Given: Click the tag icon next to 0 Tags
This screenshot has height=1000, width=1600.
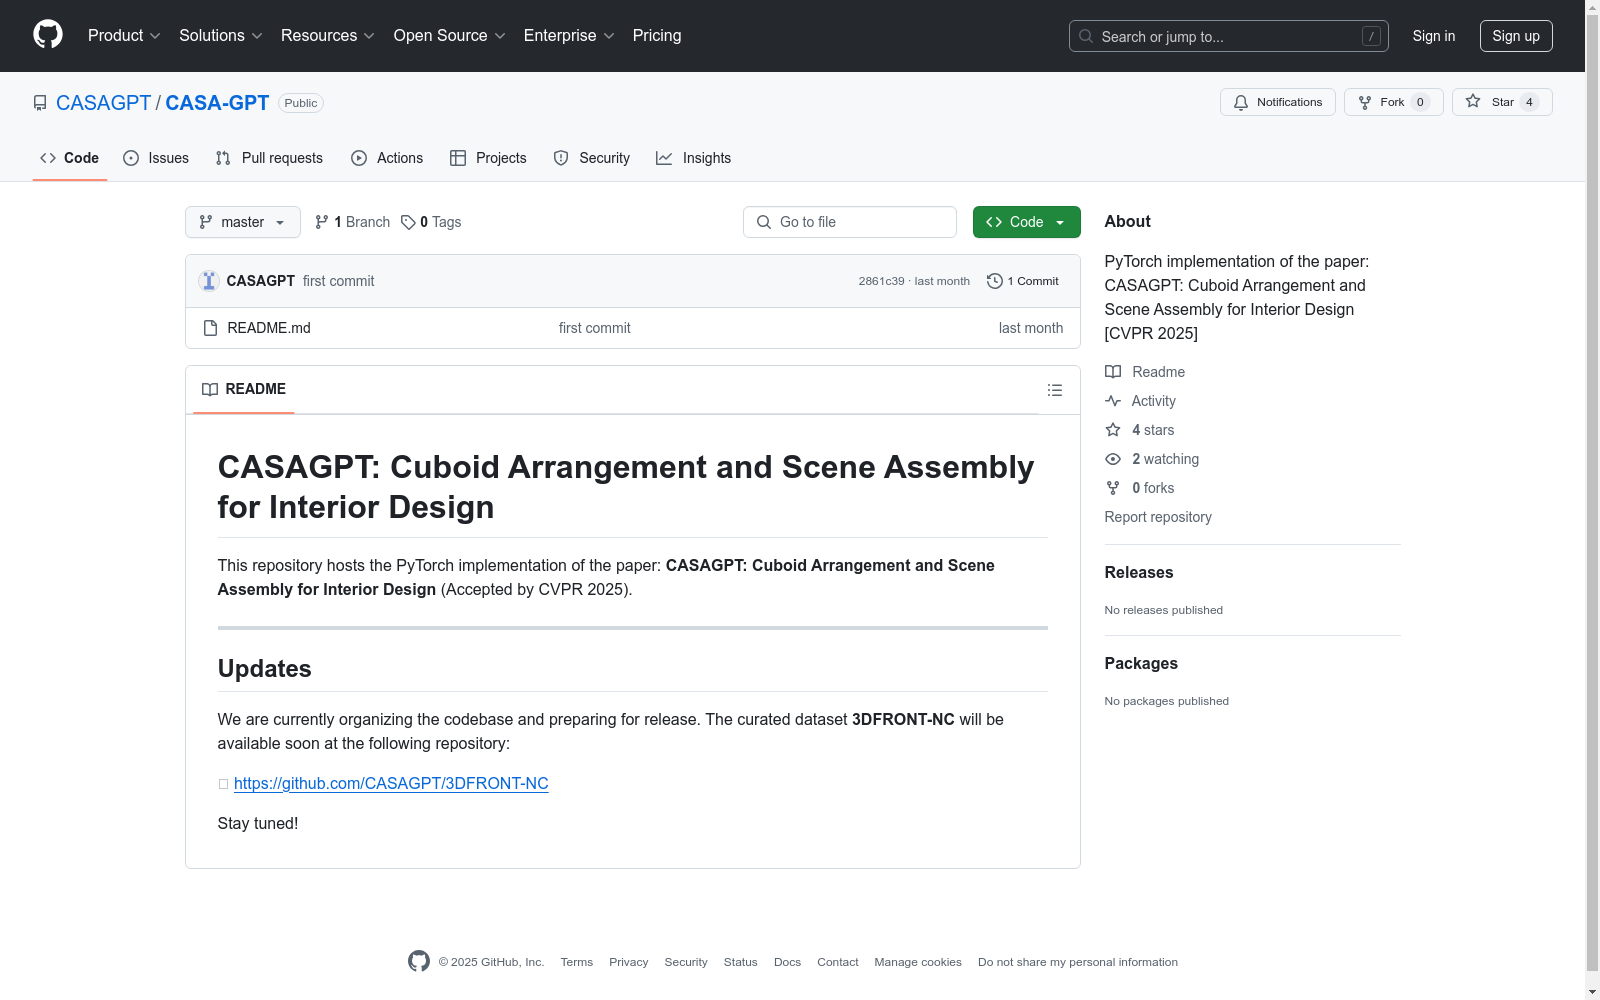Looking at the screenshot, I should tap(408, 222).
